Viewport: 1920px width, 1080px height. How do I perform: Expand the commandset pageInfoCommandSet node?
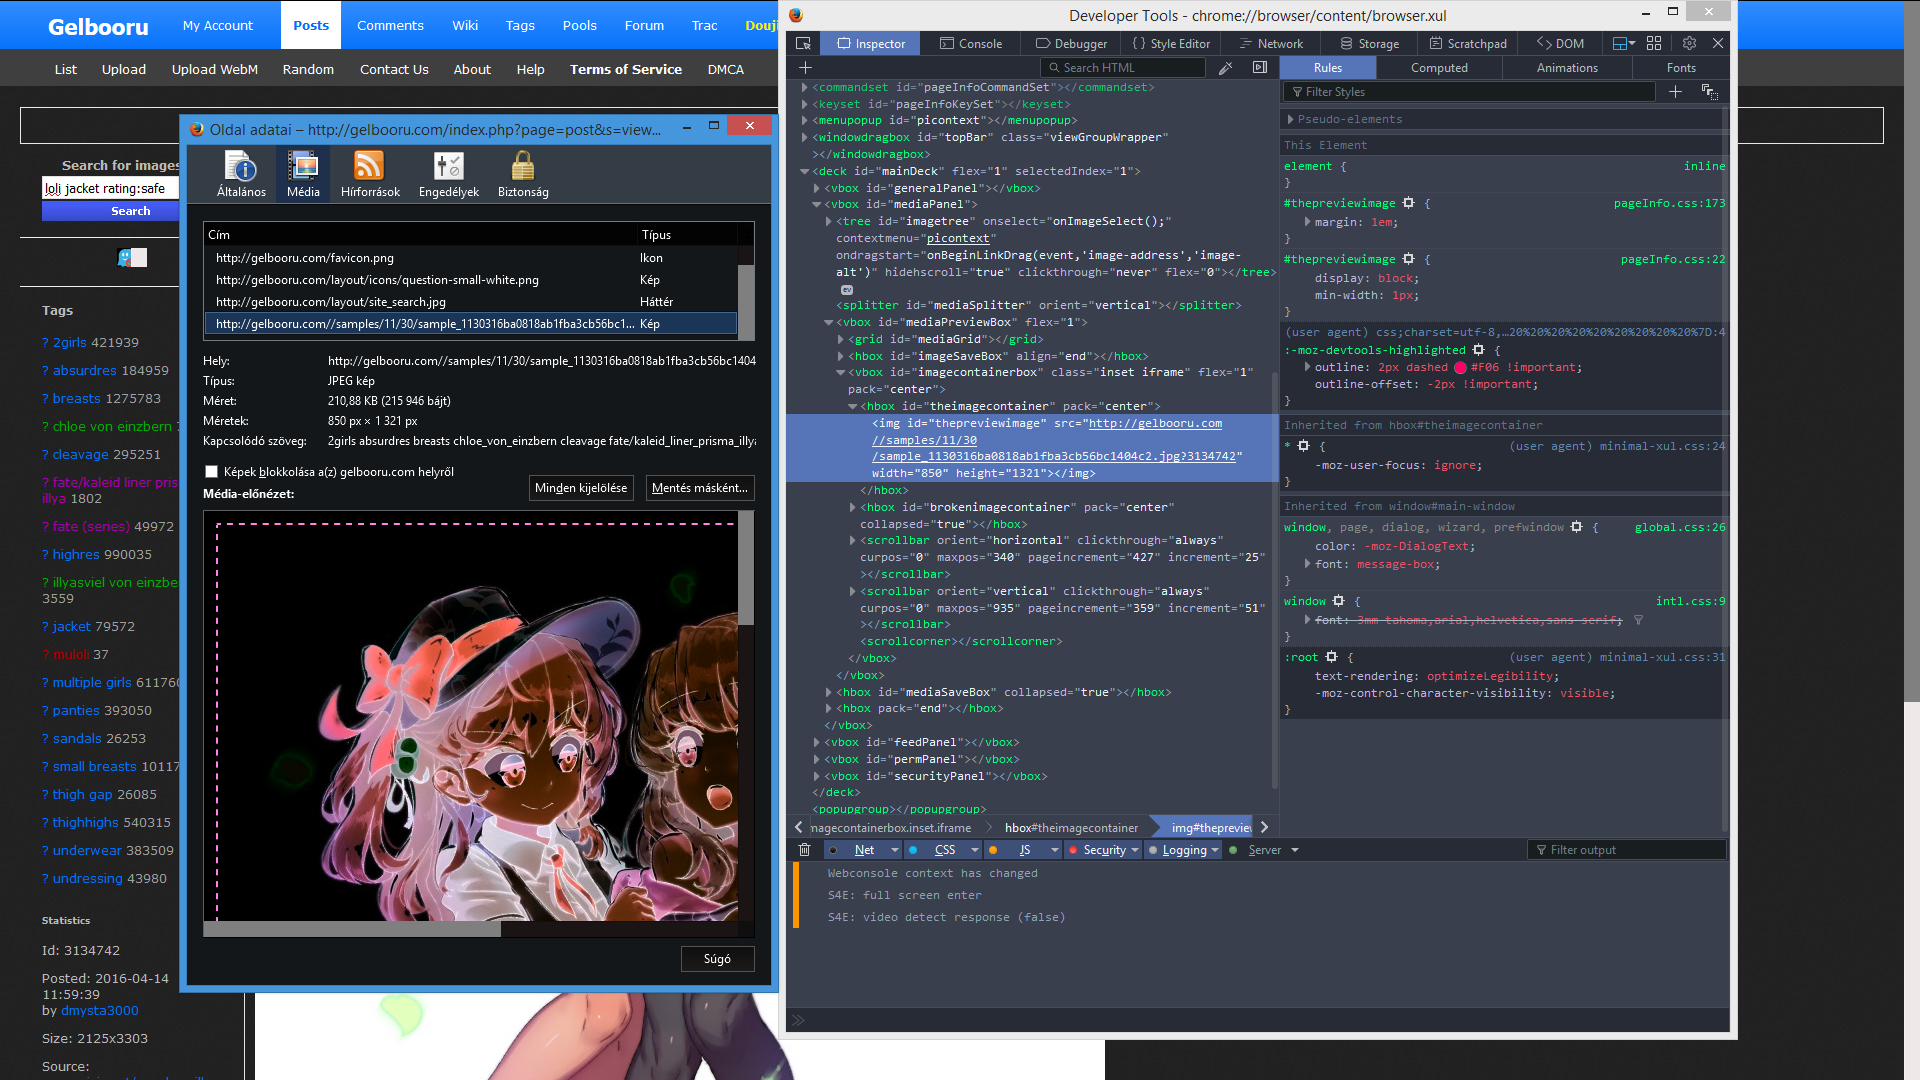click(805, 87)
